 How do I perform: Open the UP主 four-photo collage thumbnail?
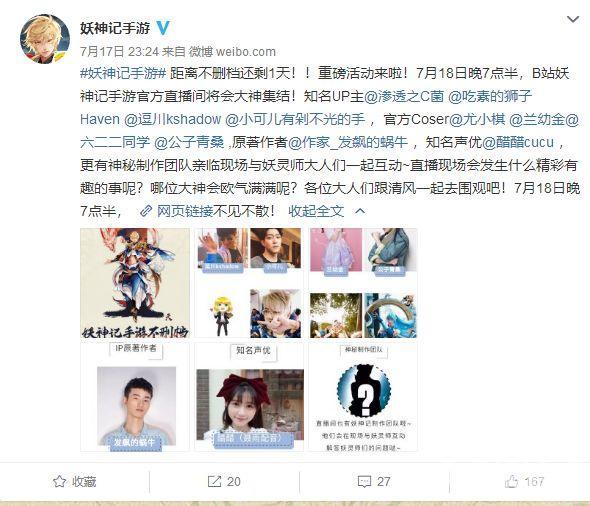[x=249, y=283]
